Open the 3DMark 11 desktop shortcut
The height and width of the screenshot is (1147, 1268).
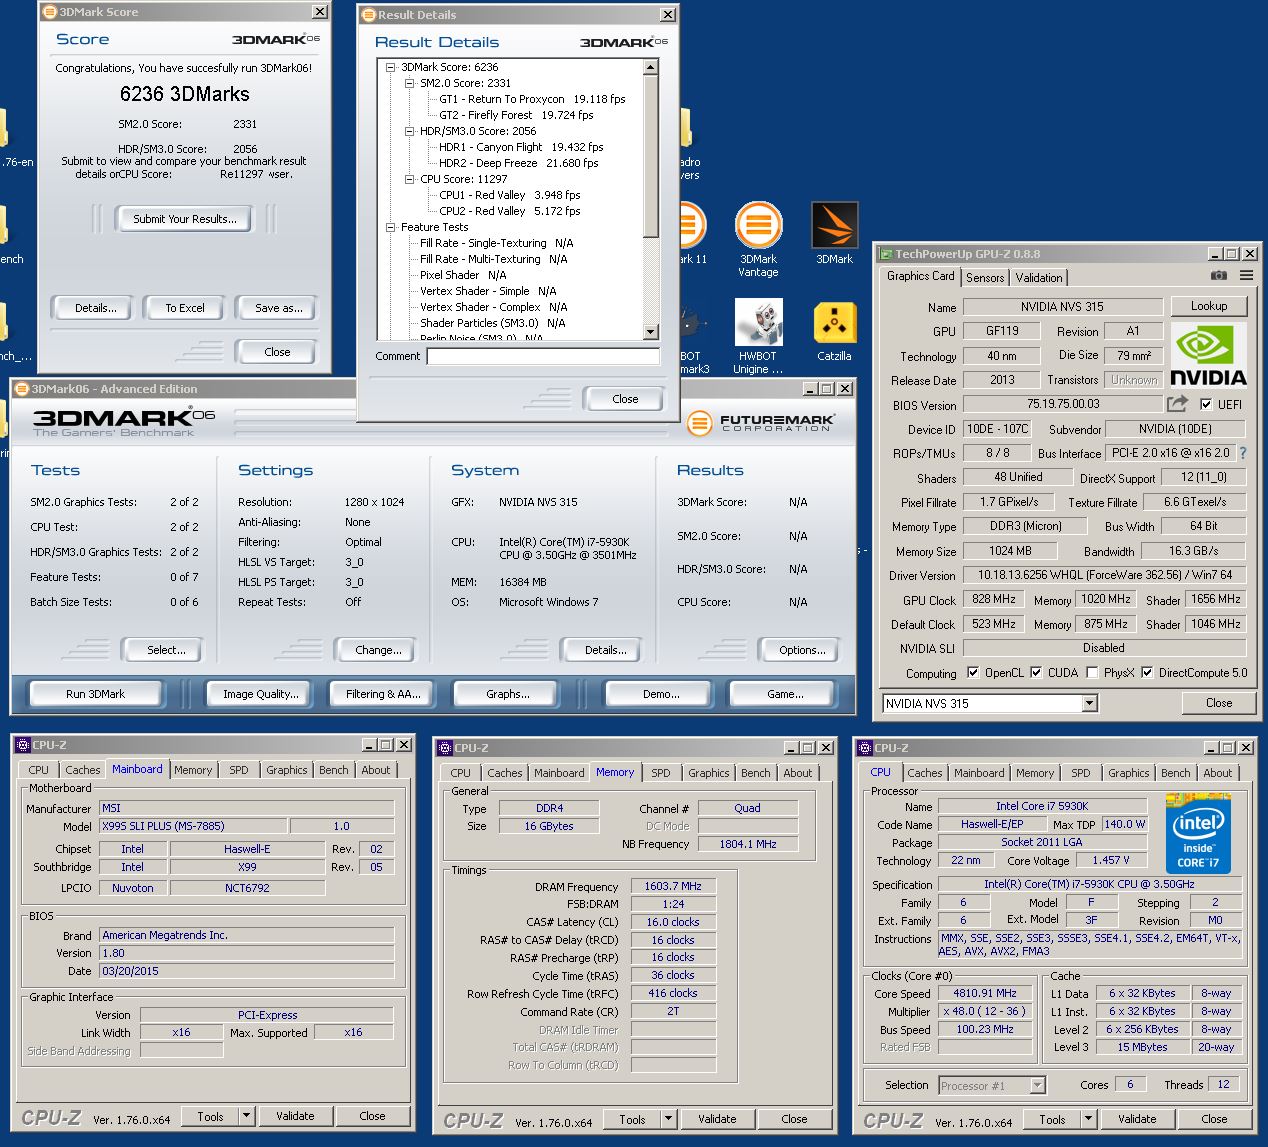point(690,233)
